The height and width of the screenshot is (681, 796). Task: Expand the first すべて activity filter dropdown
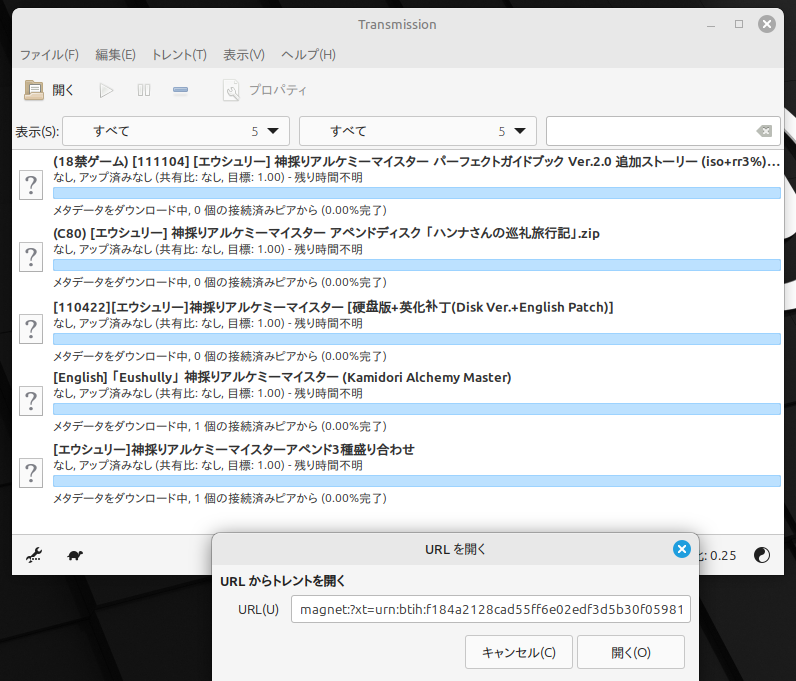click(176, 131)
